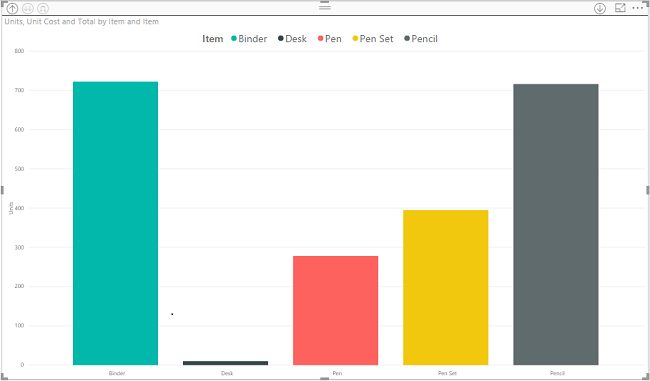Turn on drill down mode arrow icon
650x381 pixels.
[600, 8]
